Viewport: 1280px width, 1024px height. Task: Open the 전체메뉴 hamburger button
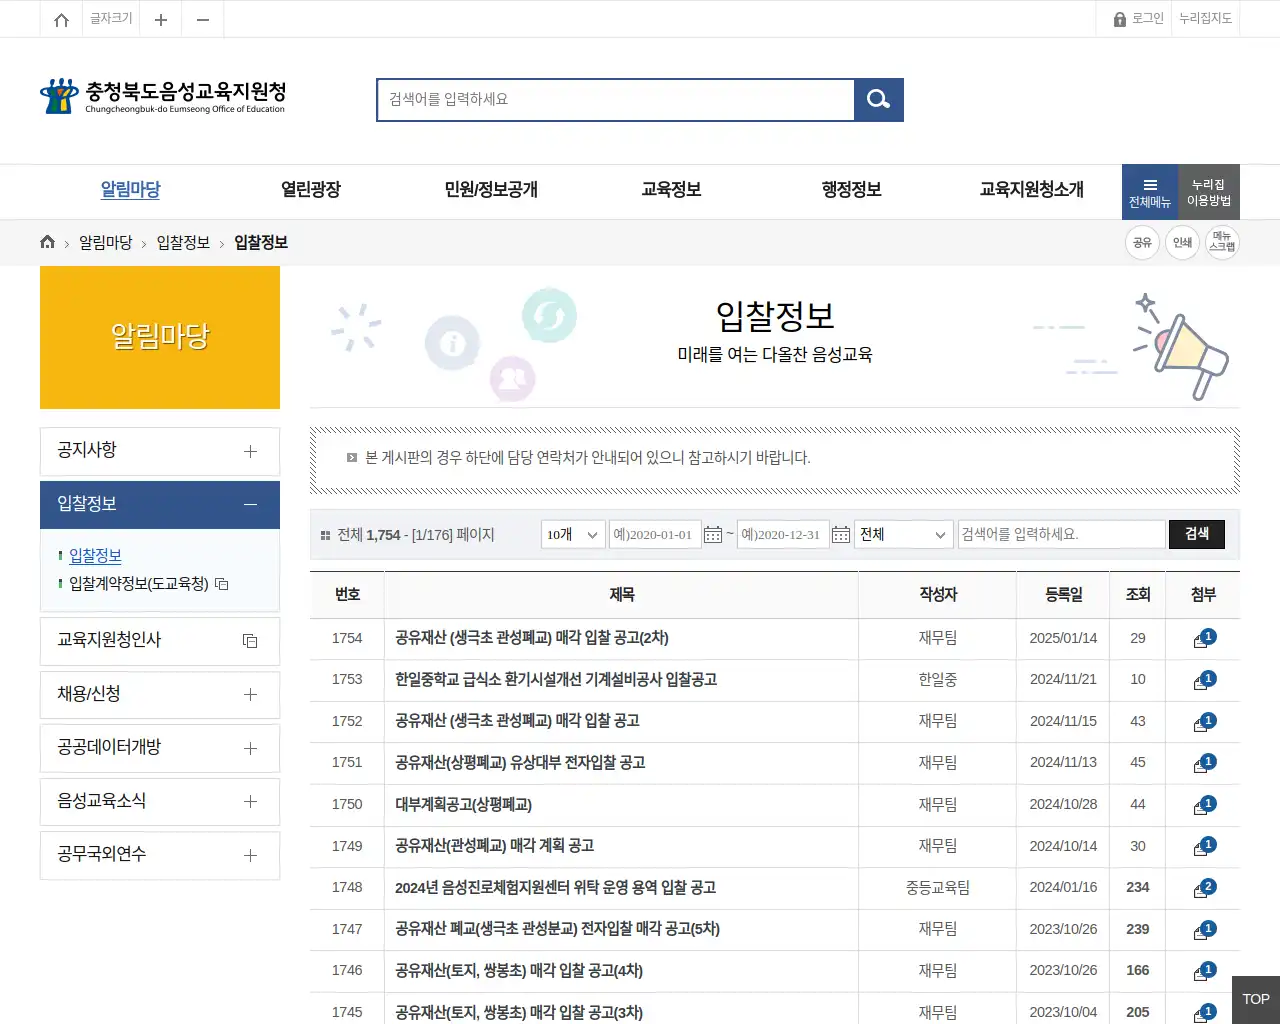point(1150,192)
